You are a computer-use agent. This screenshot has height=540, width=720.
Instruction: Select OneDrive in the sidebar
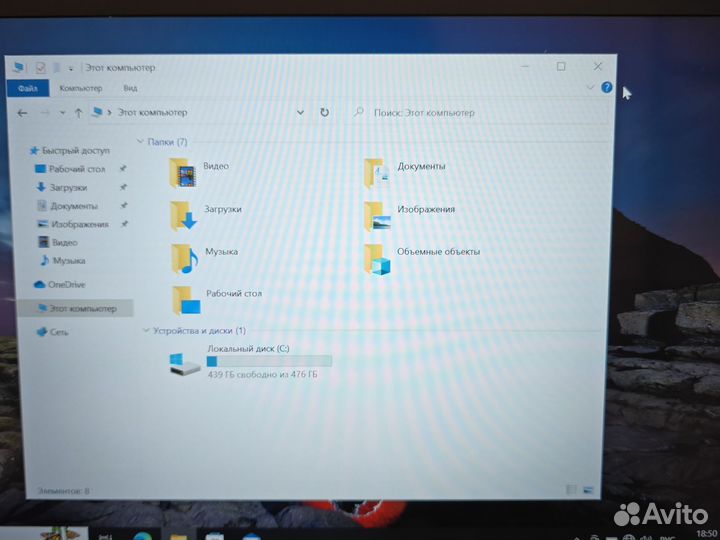60,285
